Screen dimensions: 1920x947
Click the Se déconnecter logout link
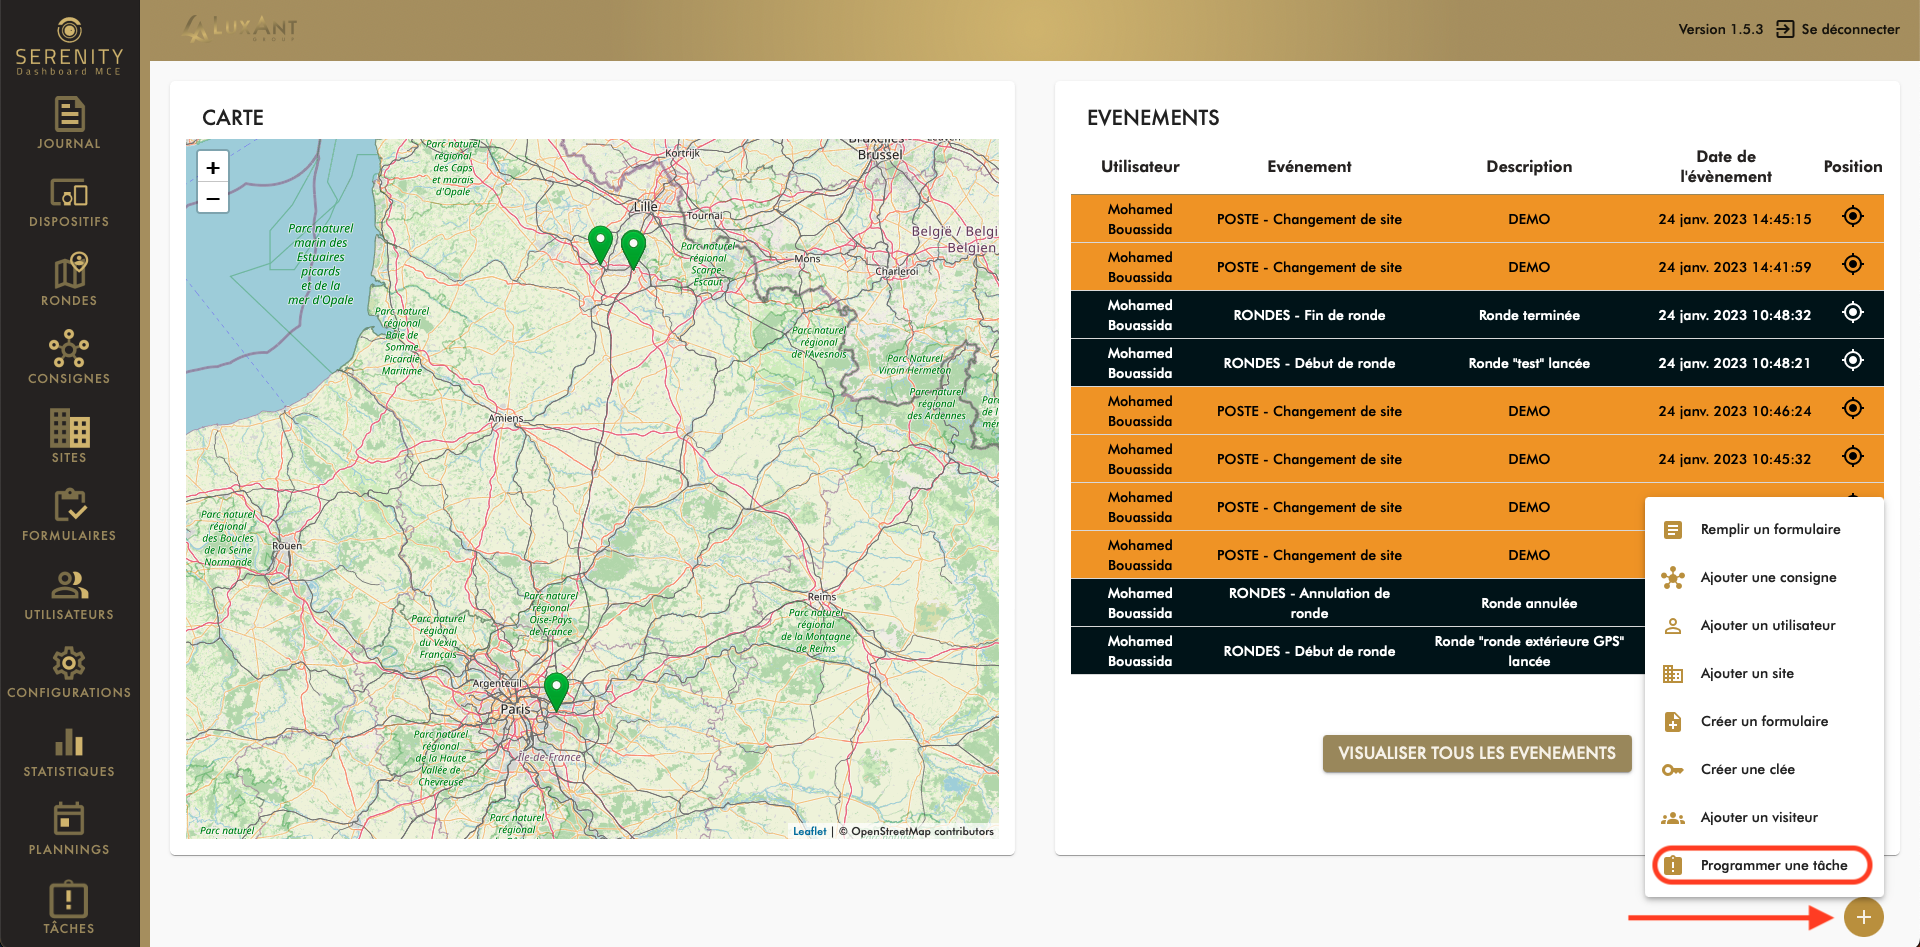tap(1838, 29)
